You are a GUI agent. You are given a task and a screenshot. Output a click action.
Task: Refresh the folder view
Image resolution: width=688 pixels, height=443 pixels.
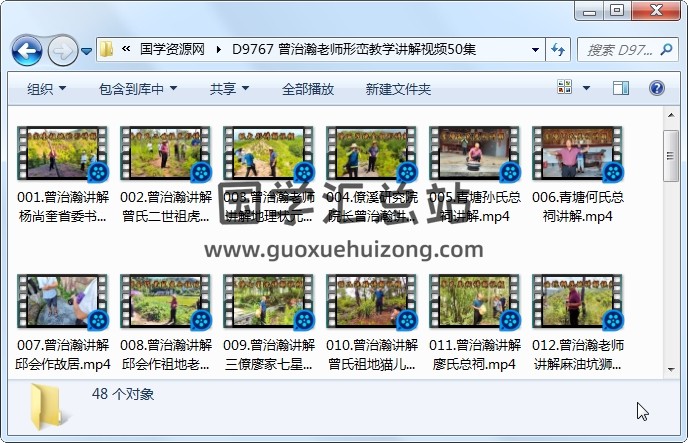click(558, 50)
